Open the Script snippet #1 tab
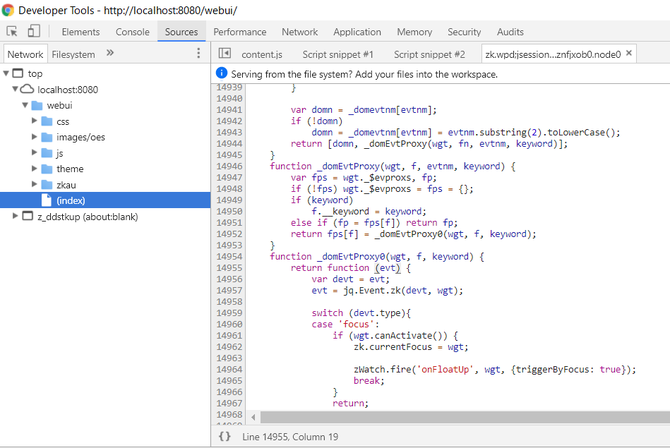Screen dimensions: 670x448 coord(338,55)
